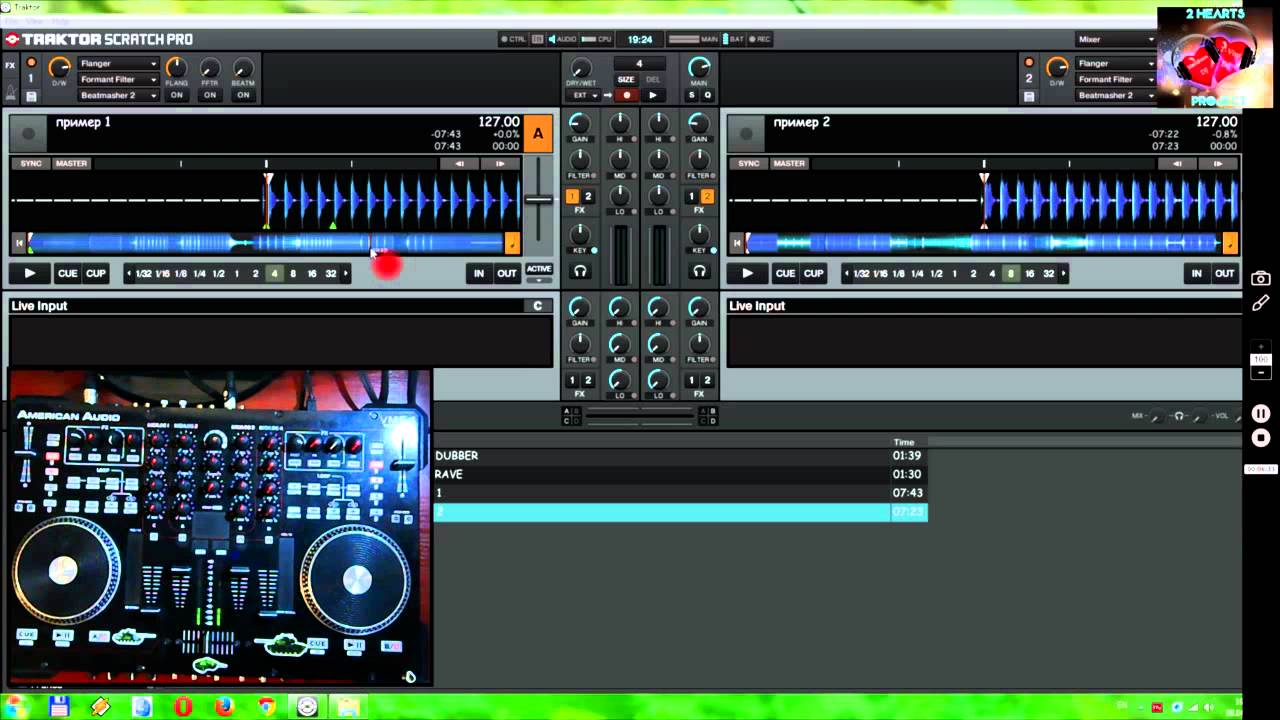Click the screen-capture camera icon
Screen dimensions: 1280x720
pyautogui.click(x=1261, y=278)
